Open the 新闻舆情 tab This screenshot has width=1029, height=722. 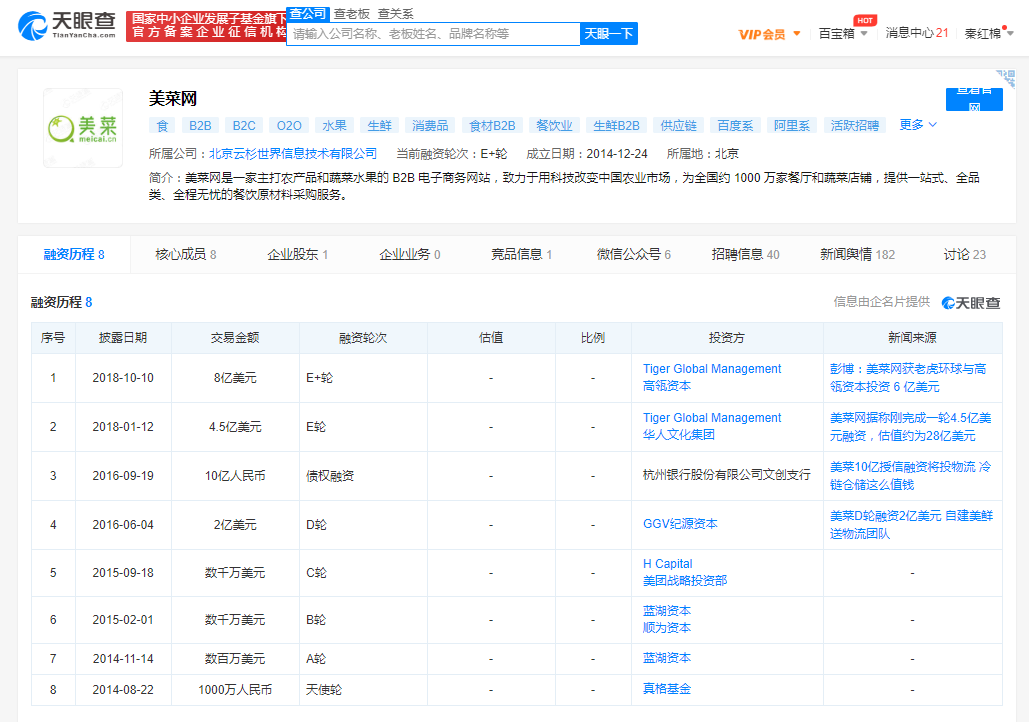[x=858, y=255]
